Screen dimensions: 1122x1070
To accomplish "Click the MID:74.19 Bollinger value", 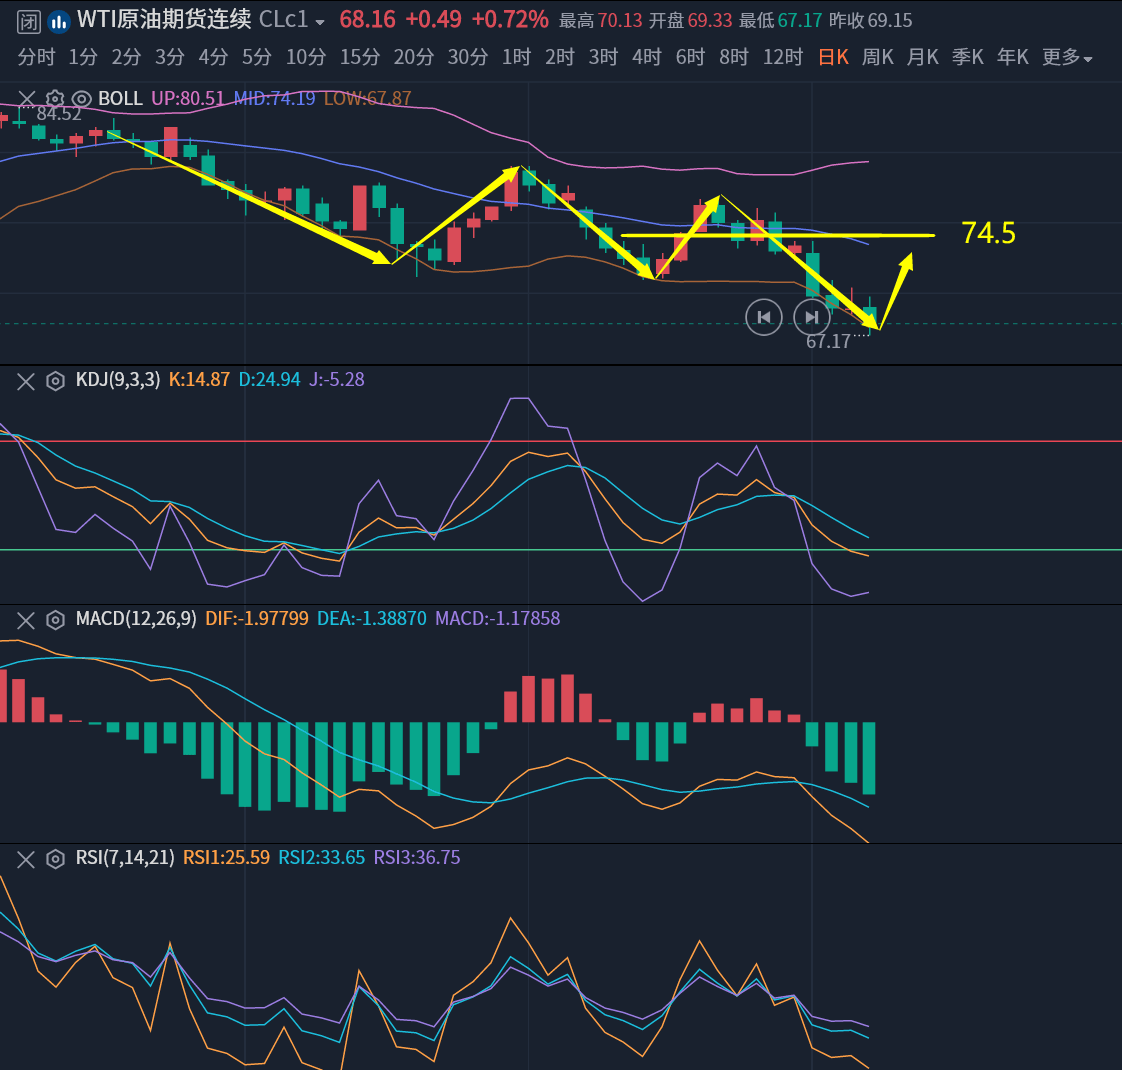I will pos(274,98).
